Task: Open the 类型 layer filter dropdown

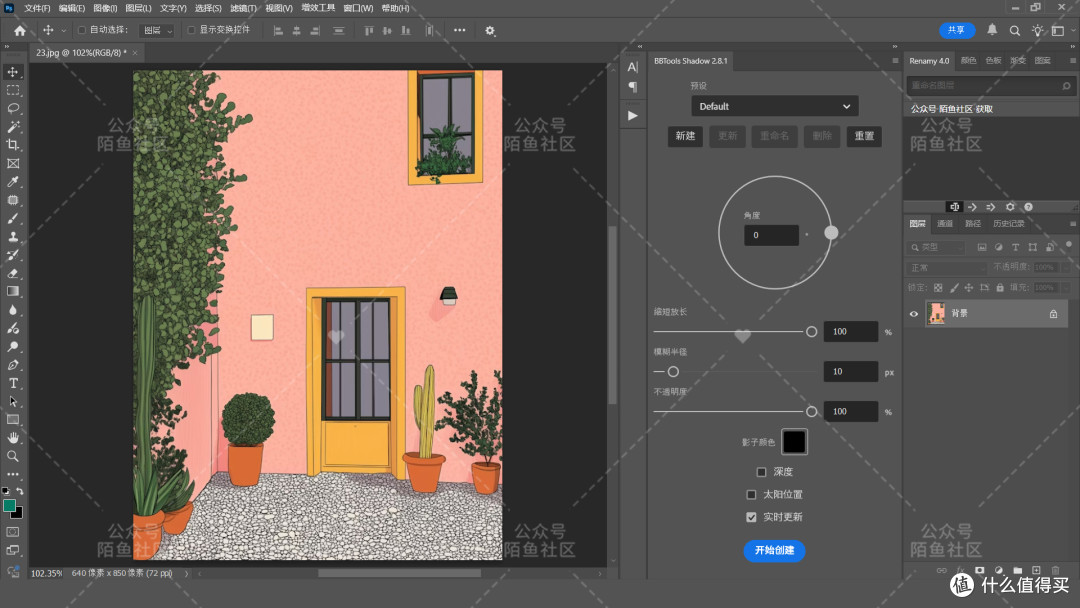Action: click(937, 247)
